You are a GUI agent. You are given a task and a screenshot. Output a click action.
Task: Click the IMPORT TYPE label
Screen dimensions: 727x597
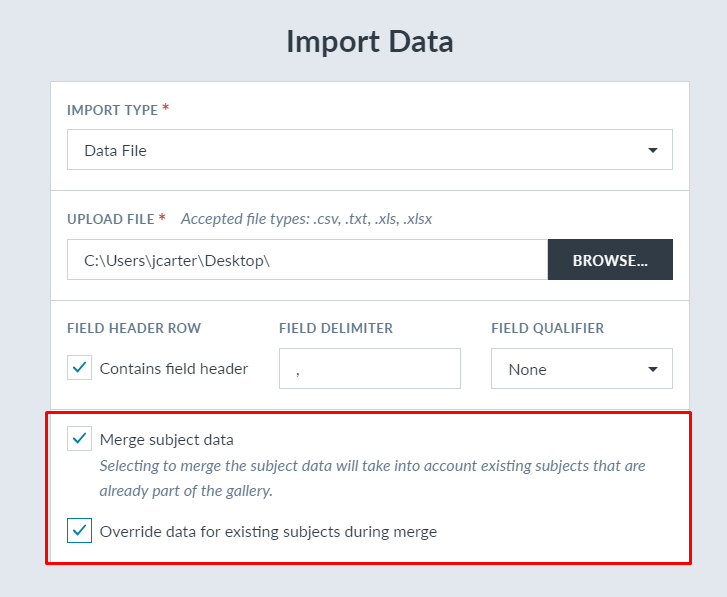pyautogui.click(x=113, y=110)
